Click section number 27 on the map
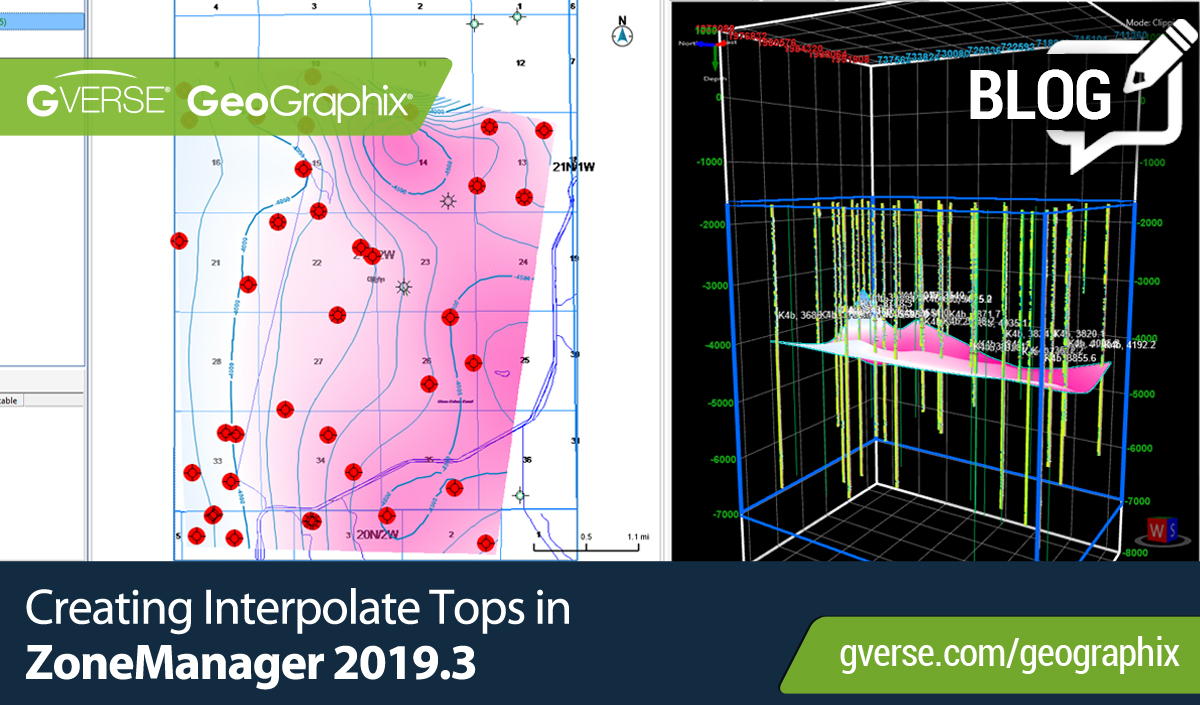 pos(318,361)
